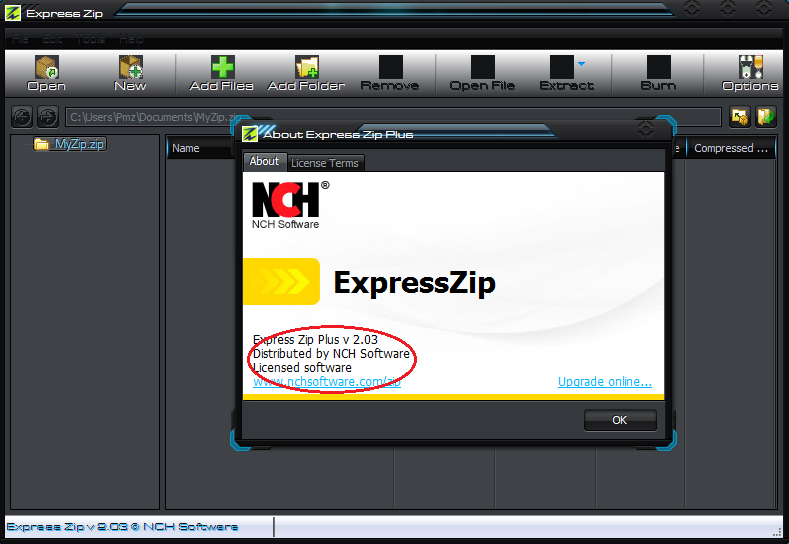Click the archive path address field
Viewport: 789px width, 544px height.
point(393,117)
